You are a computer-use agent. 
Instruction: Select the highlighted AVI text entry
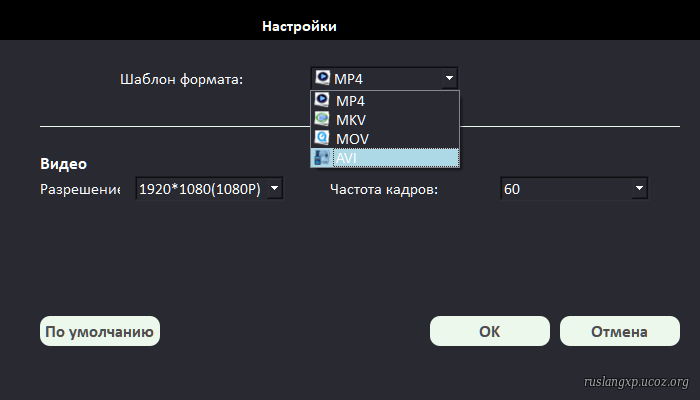346,157
